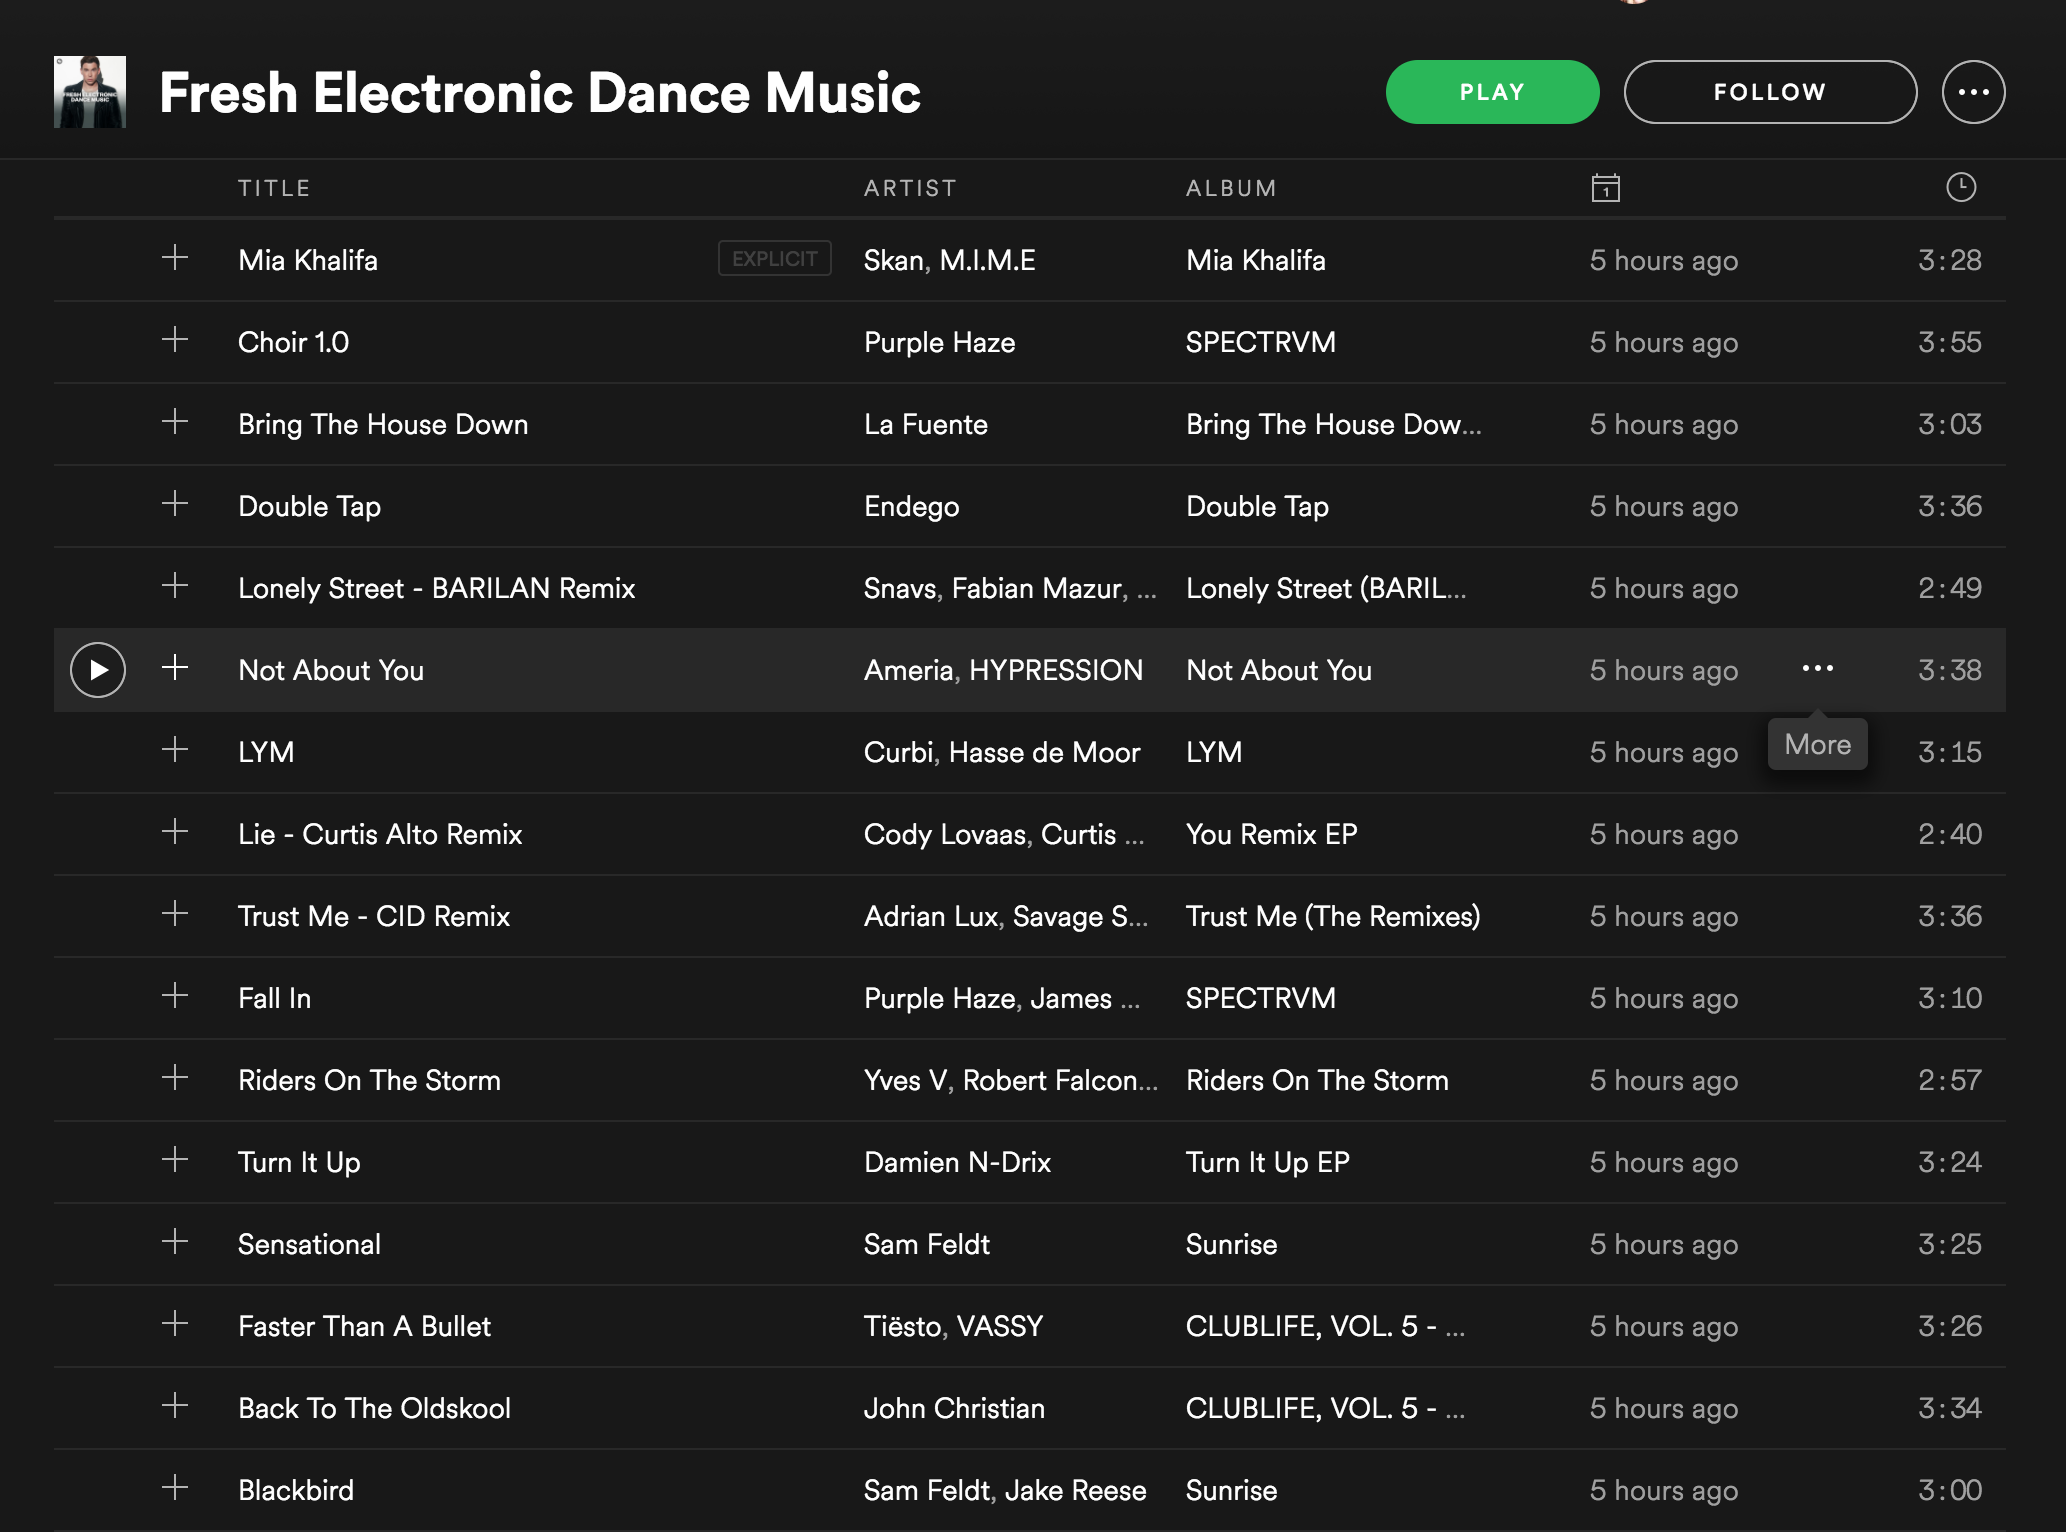Click the green Play button

tap(1492, 92)
